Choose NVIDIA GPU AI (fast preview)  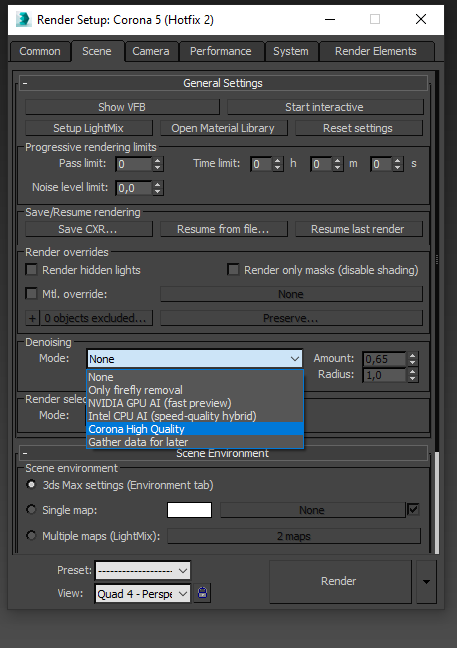tap(195, 403)
